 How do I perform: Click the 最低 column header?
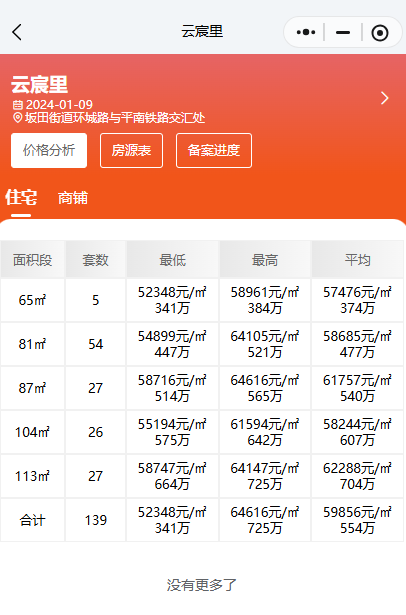click(172, 260)
